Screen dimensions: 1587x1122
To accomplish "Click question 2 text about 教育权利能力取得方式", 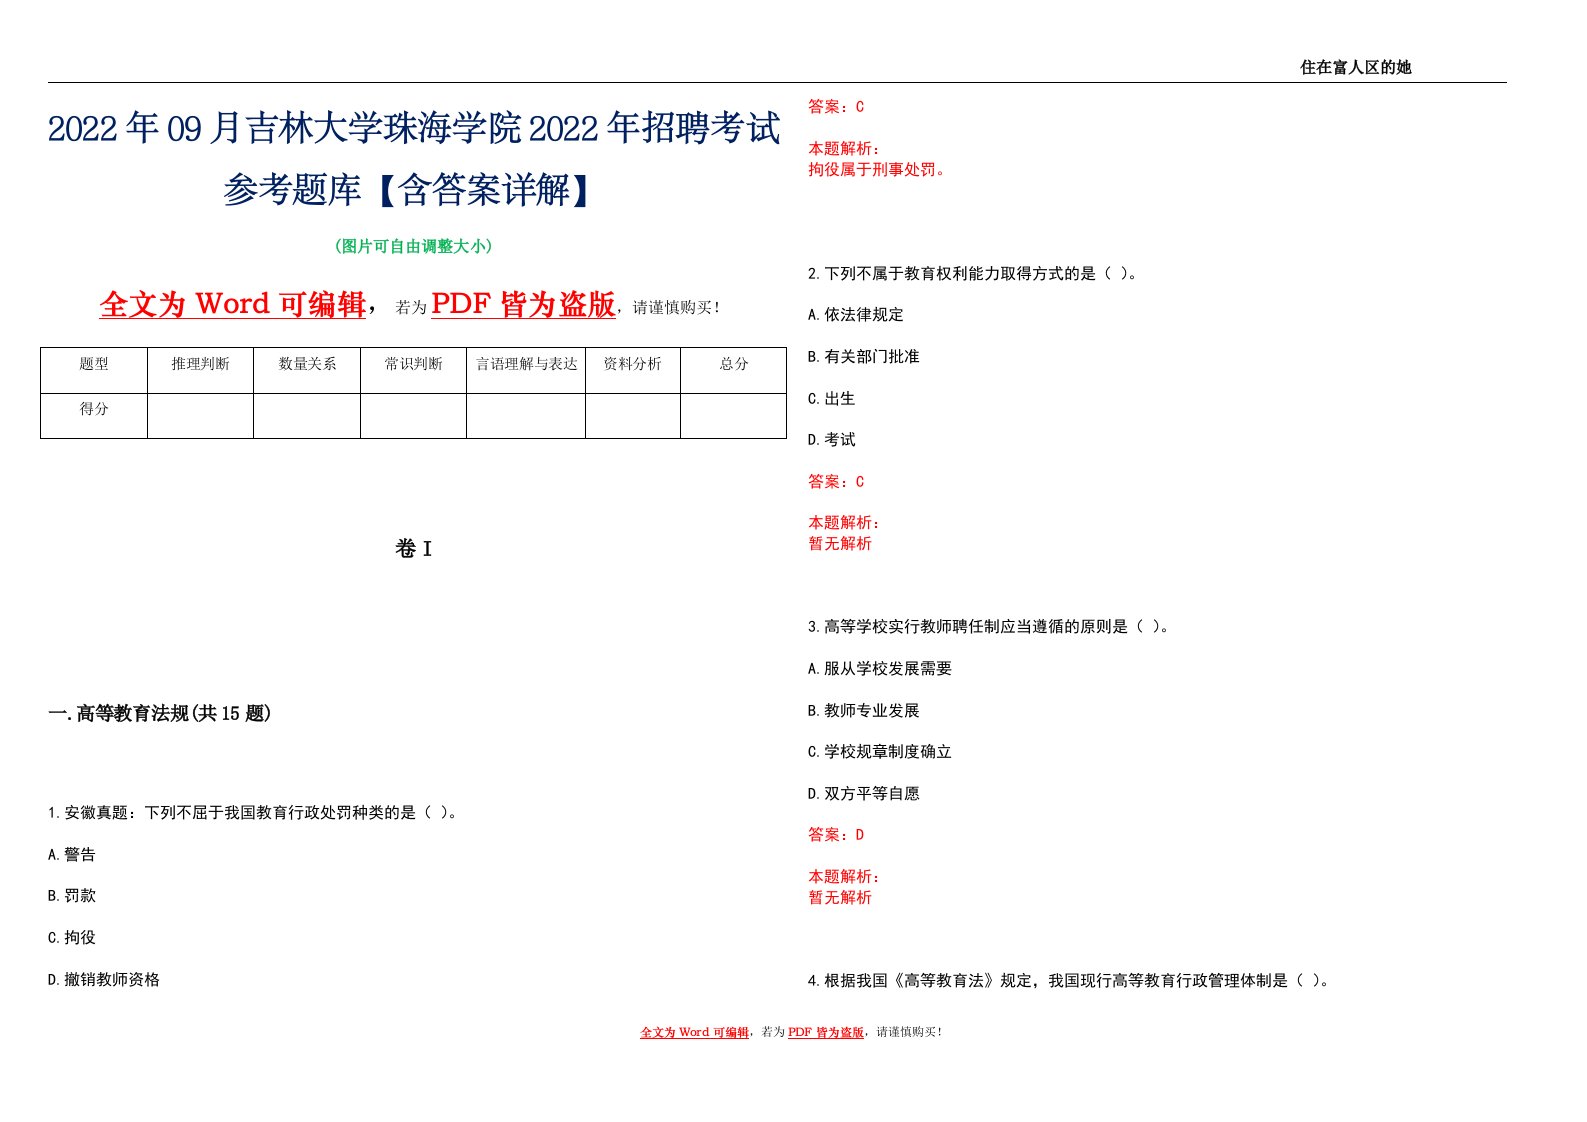I will click(973, 273).
